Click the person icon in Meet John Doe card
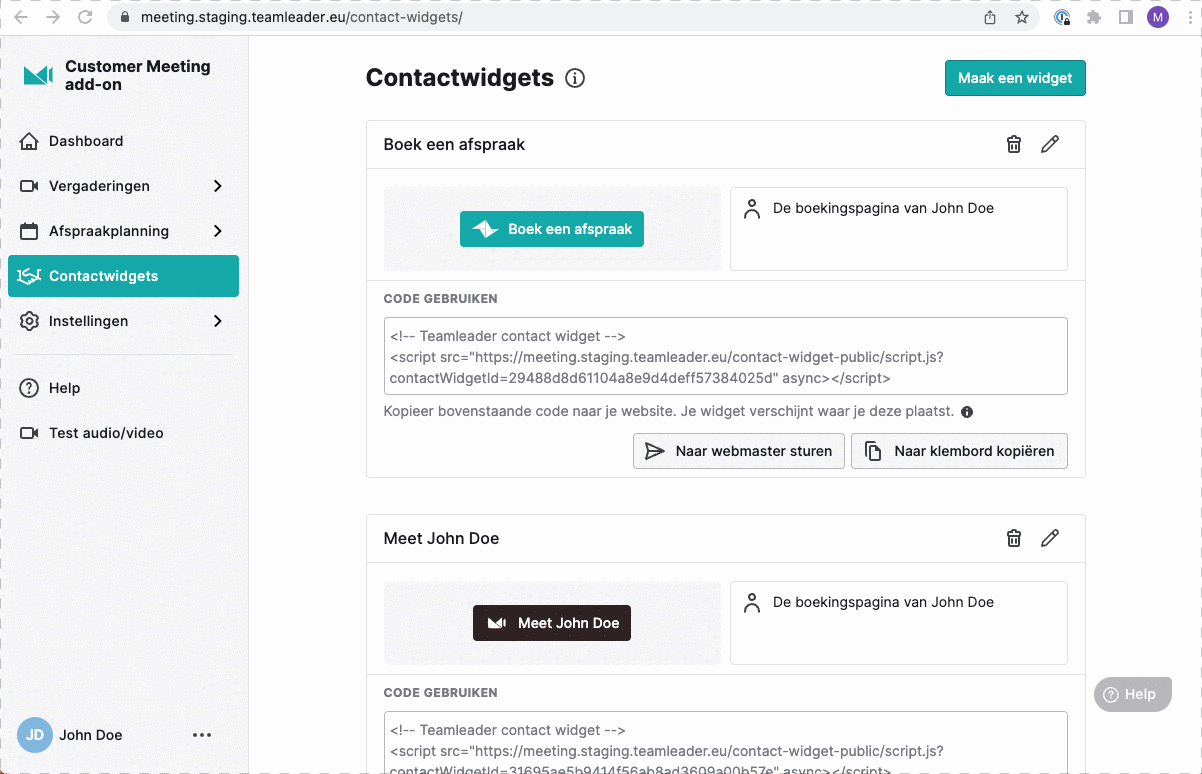Viewport: 1202px width, 774px height. pos(751,603)
